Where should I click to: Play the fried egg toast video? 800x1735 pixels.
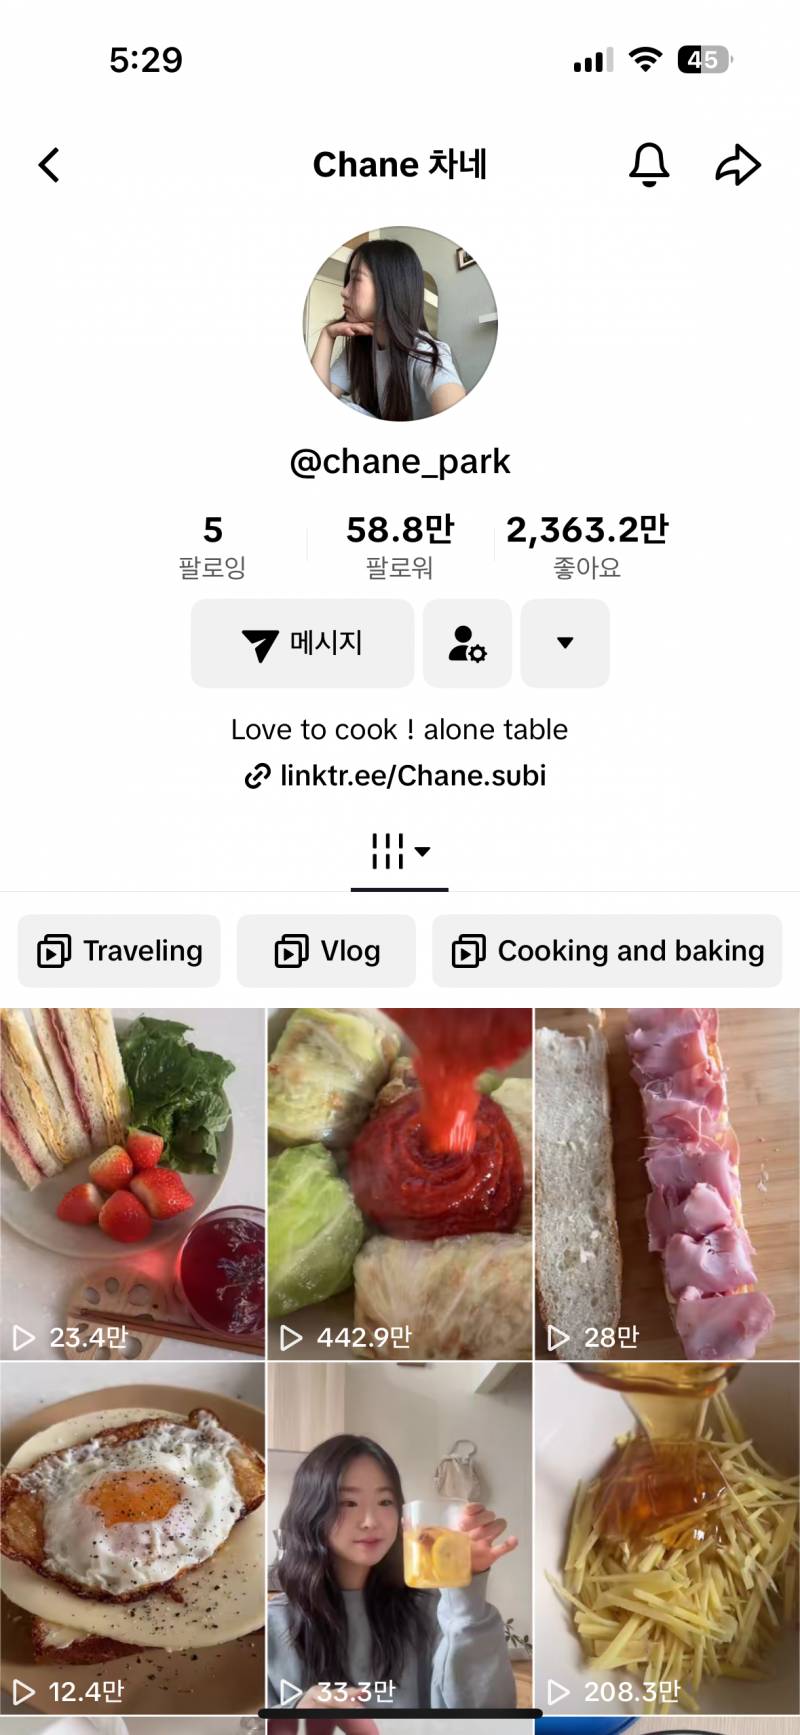coord(132,1538)
